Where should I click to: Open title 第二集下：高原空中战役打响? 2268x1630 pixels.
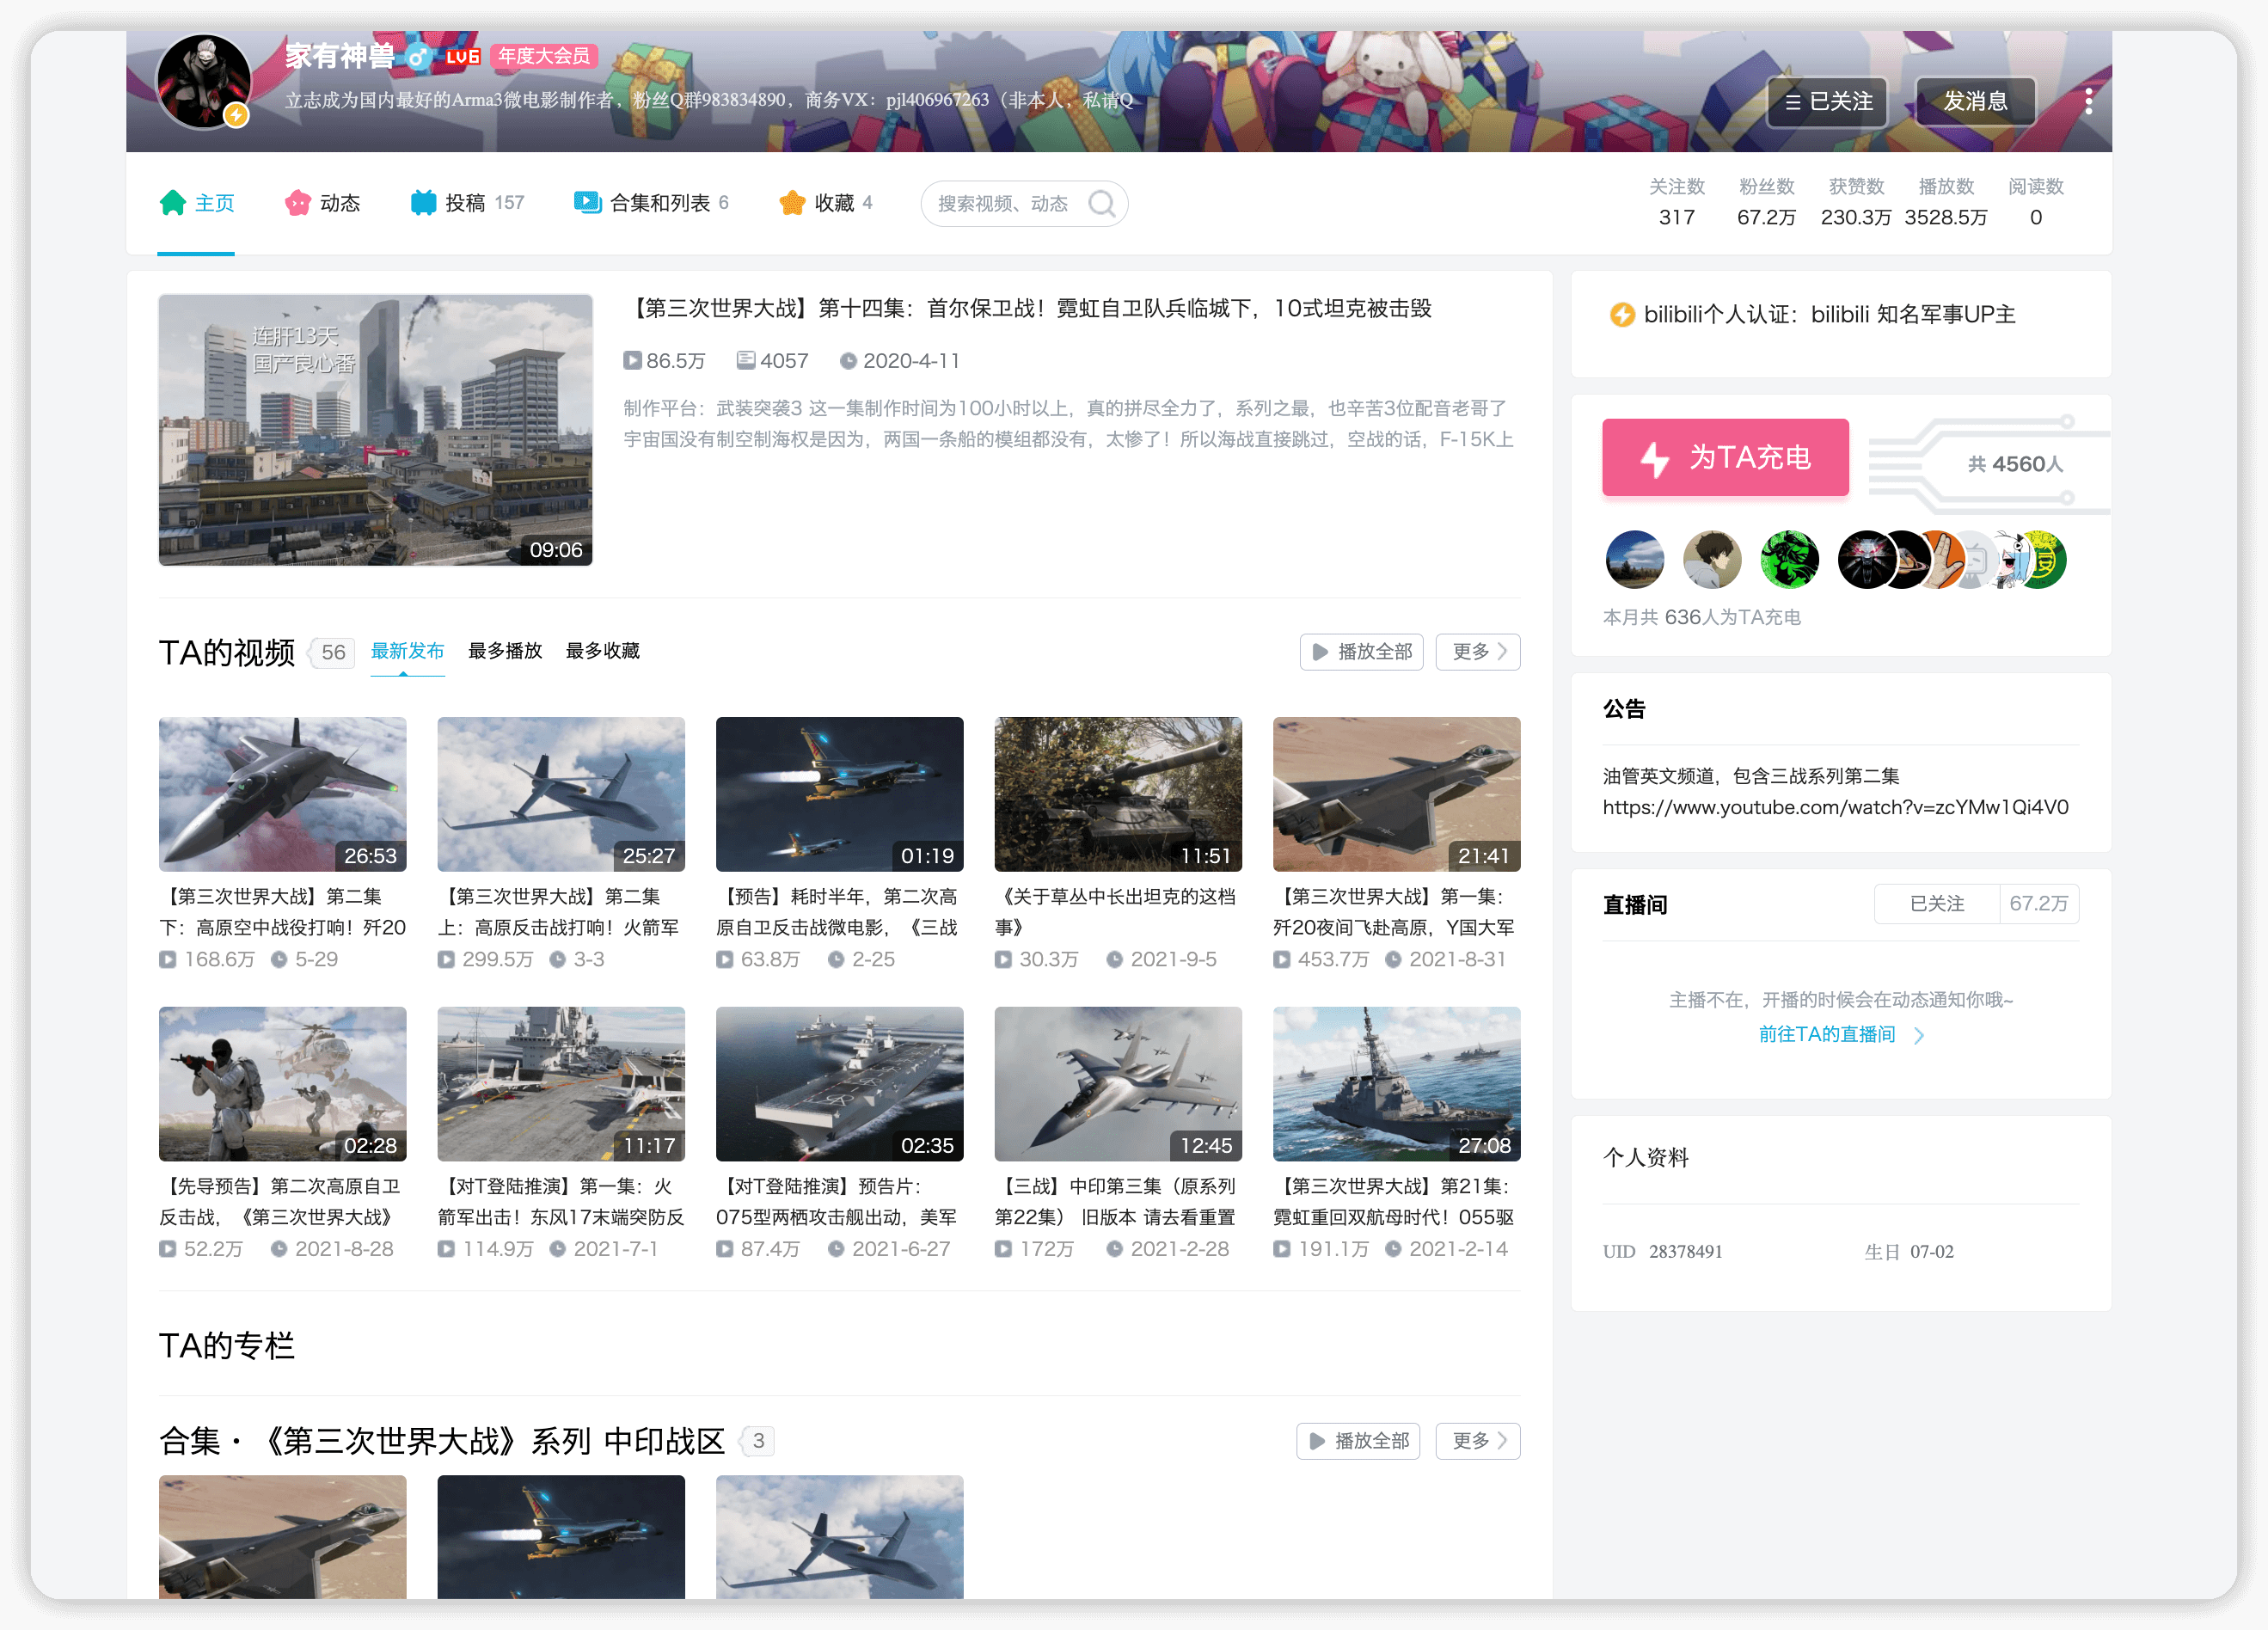(x=283, y=912)
